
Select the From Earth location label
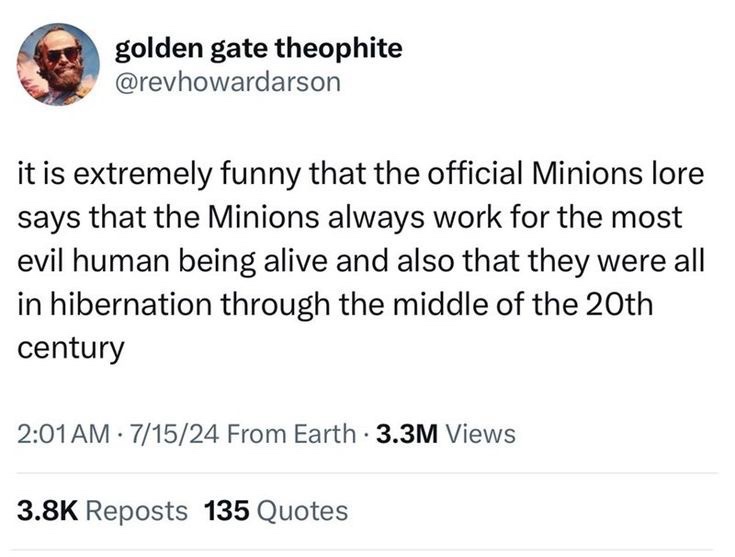[x=283, y=434]
